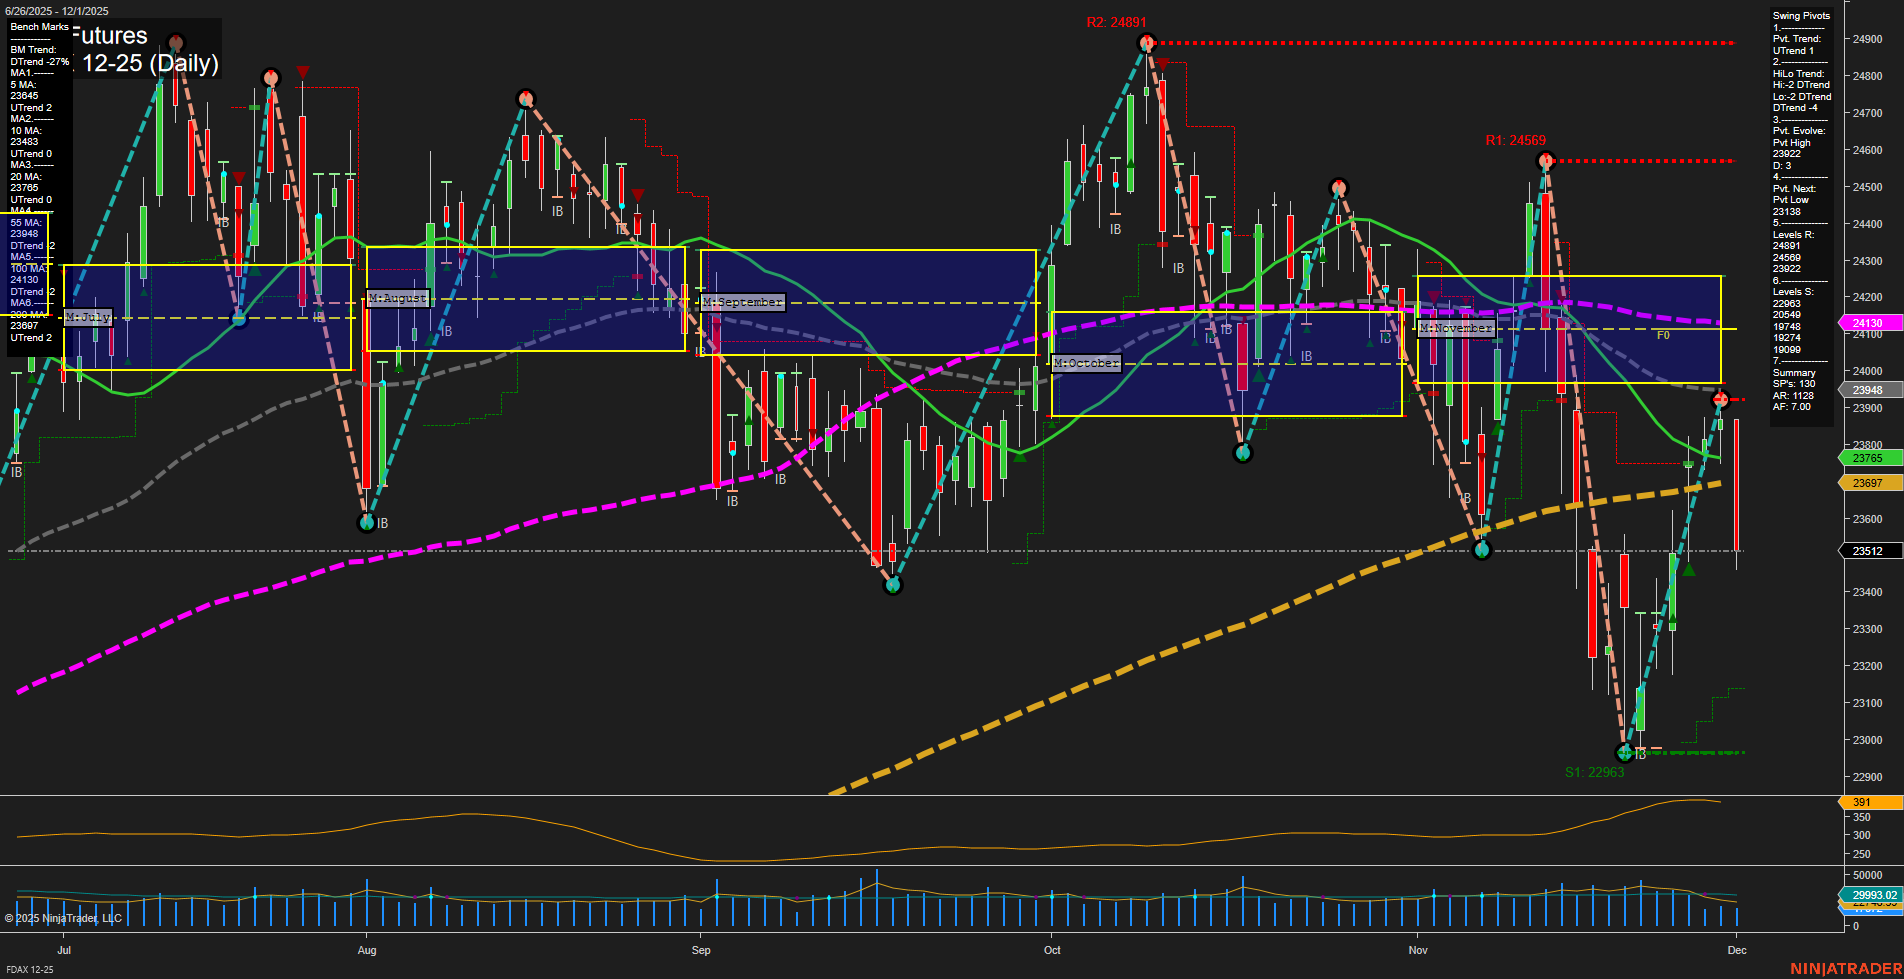Click the magenta 24130 price tag on the axis
1904x979 pixels.
1869,323
